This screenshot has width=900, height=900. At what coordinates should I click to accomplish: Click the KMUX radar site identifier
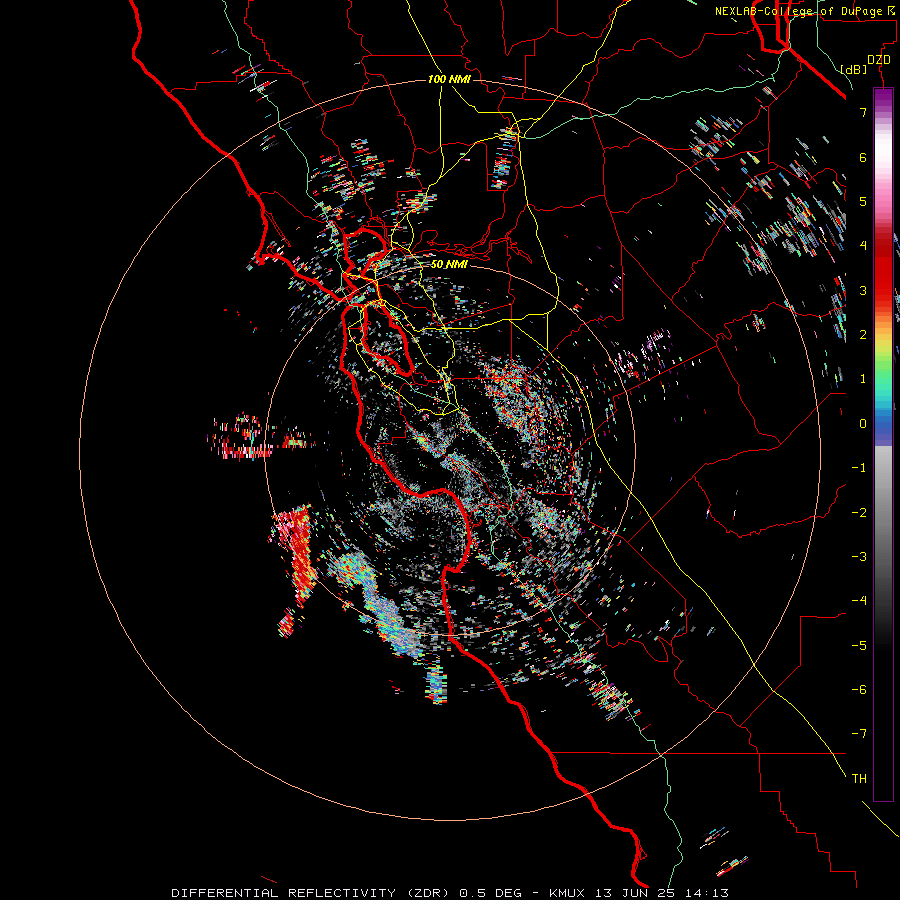tap(569, 893)
